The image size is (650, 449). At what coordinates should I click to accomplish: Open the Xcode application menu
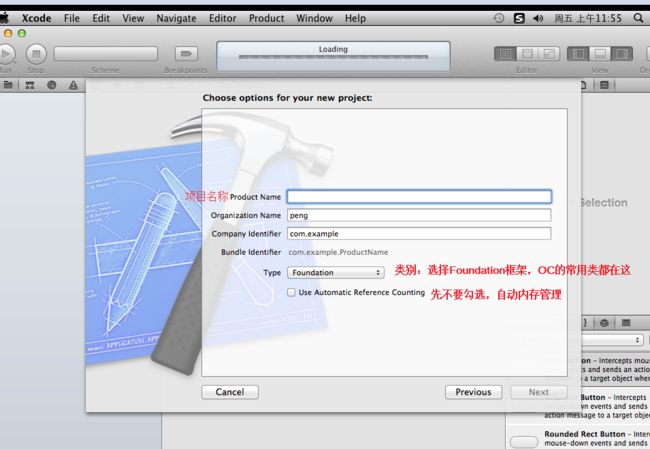coord(36,18)
